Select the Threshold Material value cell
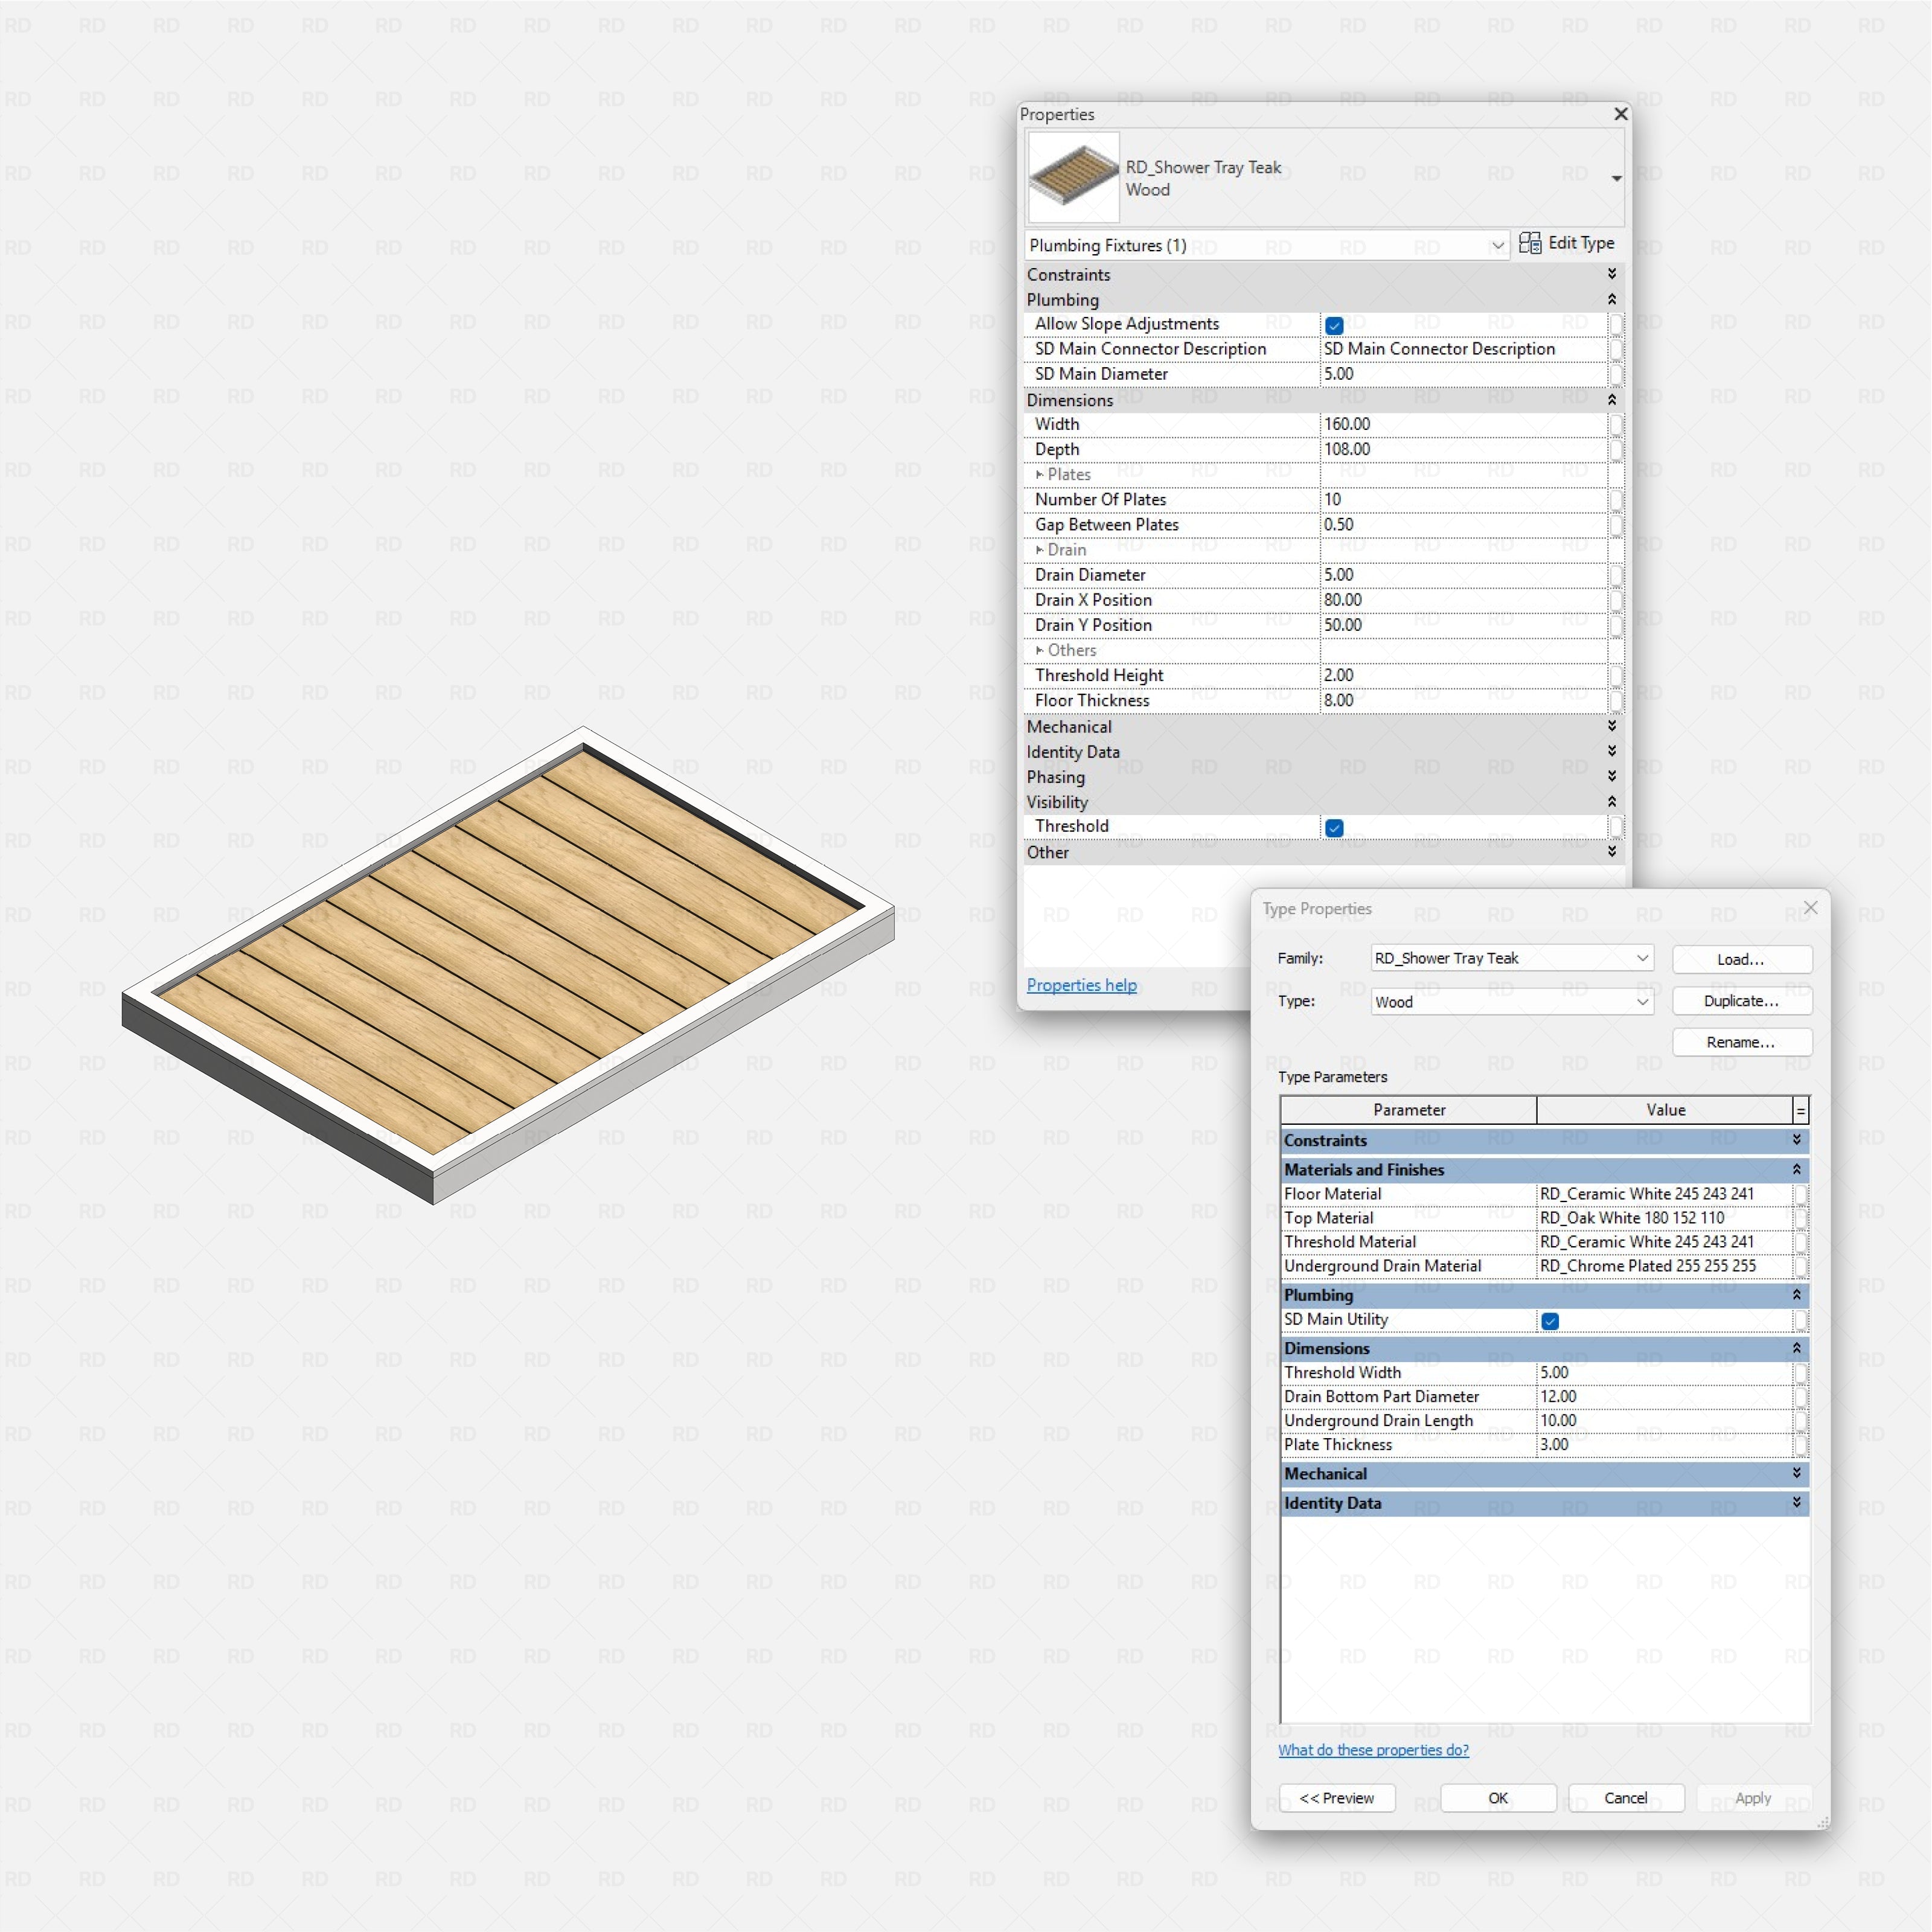 [x=1665, y=1242]
